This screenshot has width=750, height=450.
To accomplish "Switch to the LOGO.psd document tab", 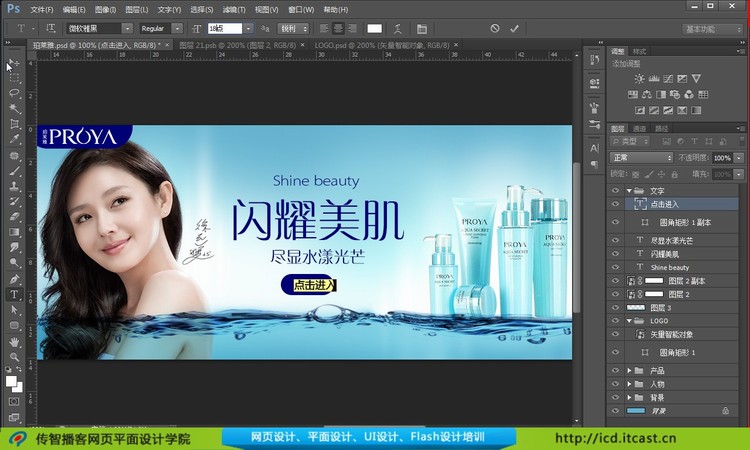I will [382, 45].
